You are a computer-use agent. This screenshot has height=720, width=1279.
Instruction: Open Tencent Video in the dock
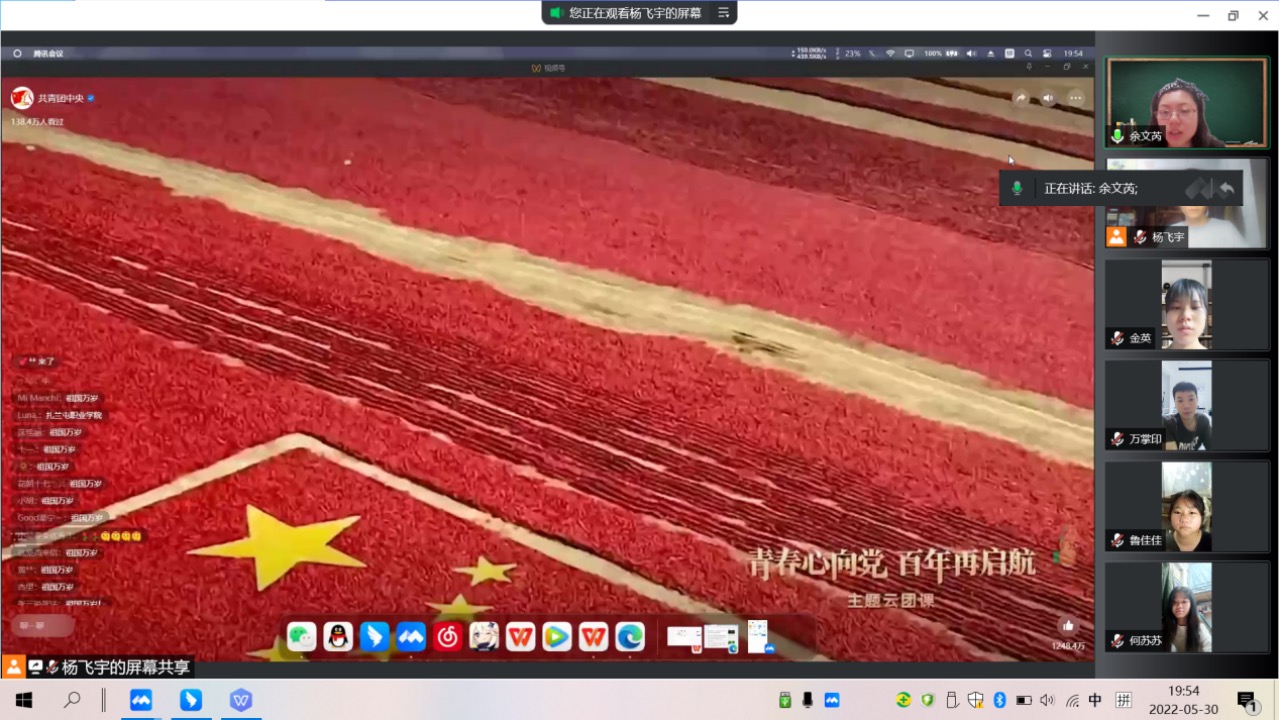click(x=557, y=636)
